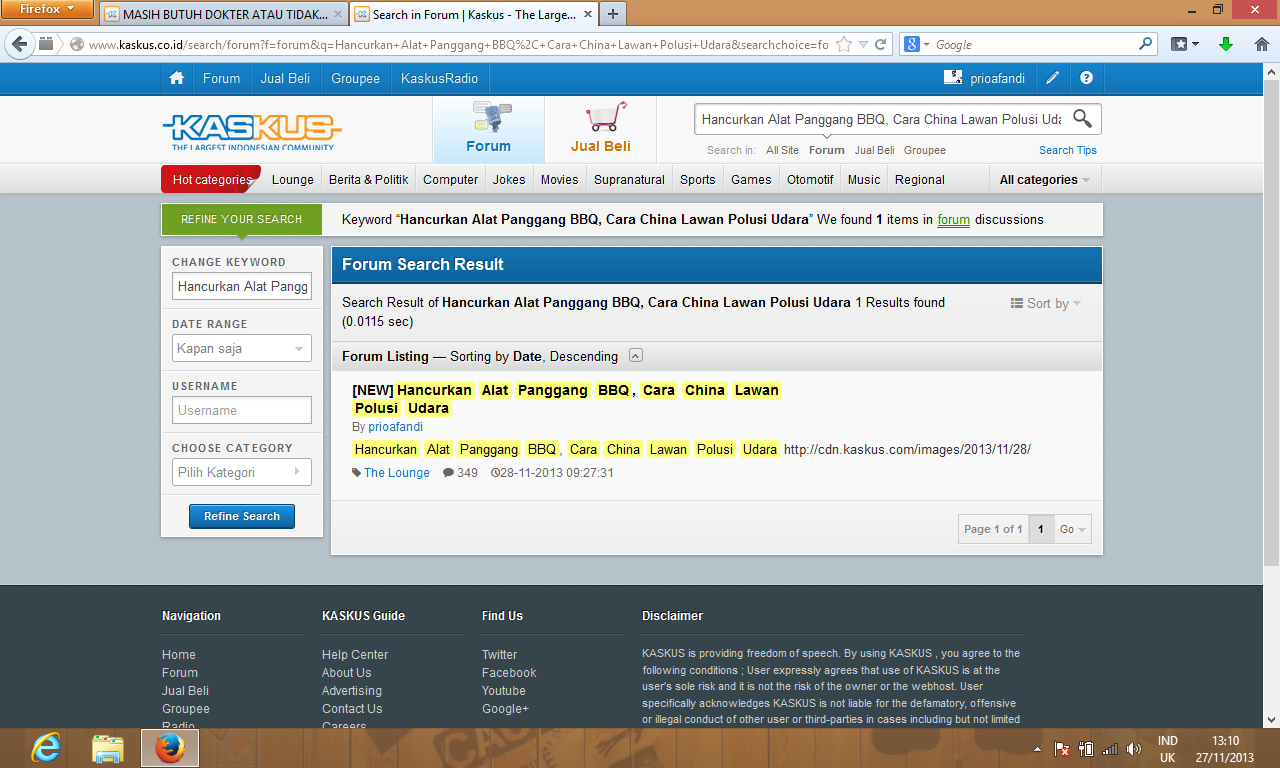This screenshot has height=768, width=1280.
Task: Open the volume speaker tray icon
Action: [x=1133, y=749]
